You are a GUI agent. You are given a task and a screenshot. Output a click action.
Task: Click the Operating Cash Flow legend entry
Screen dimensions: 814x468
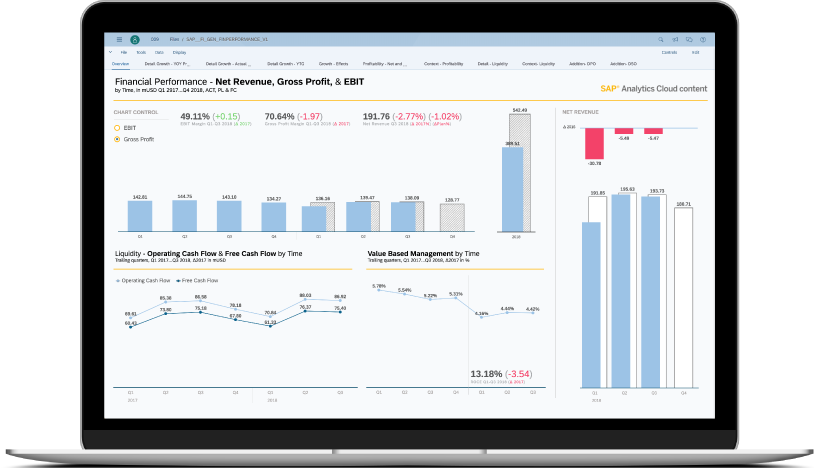tap(143, 281)
